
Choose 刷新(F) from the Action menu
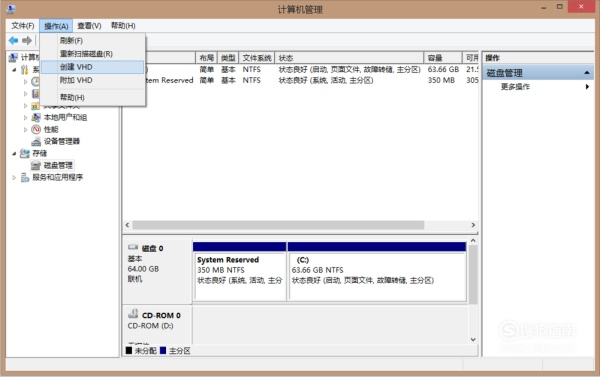tap(92, 40)
